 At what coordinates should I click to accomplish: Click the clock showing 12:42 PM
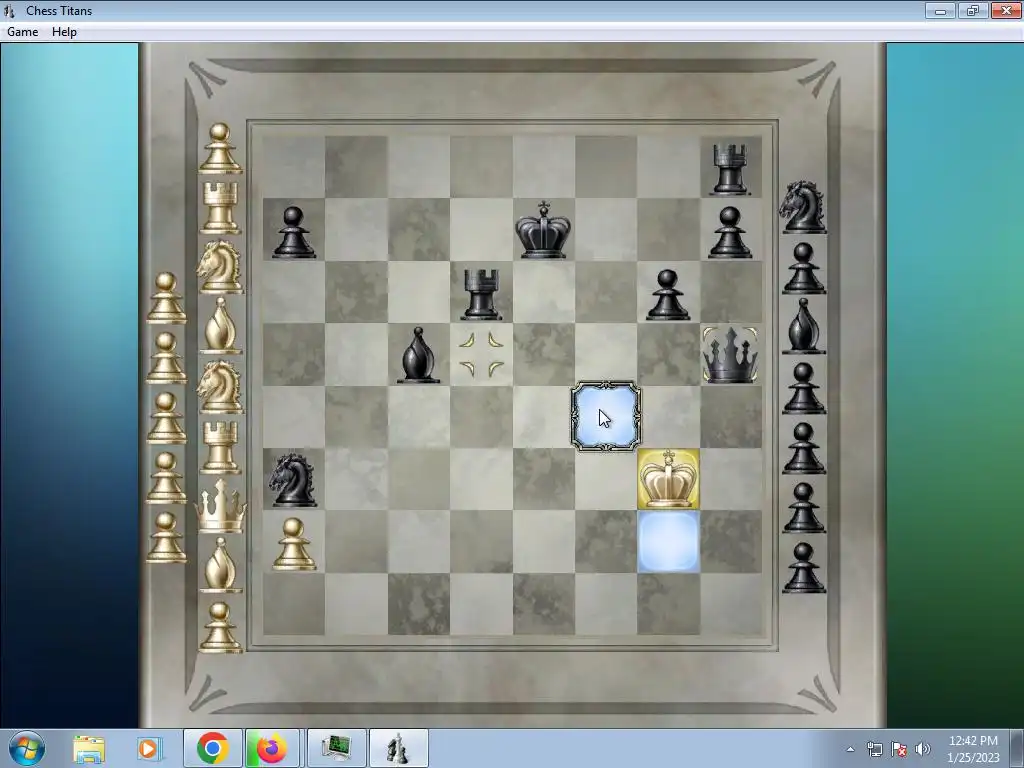tap(973, 741)
